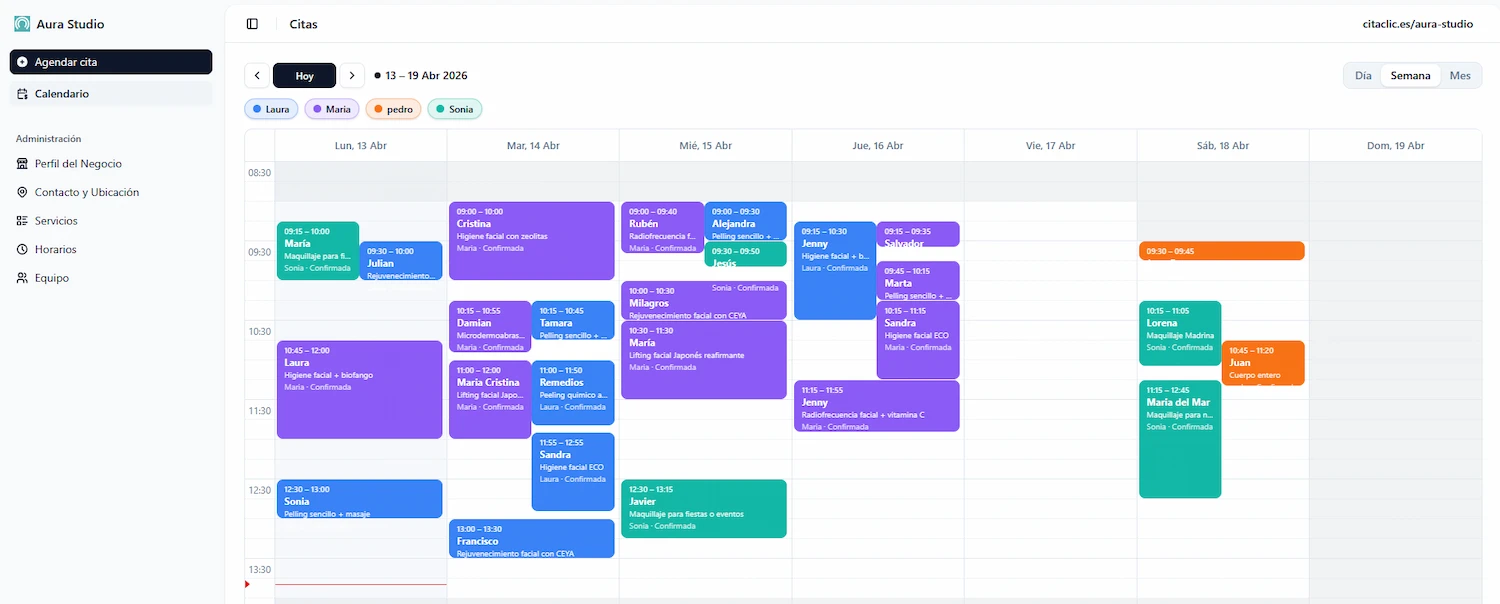Click the next week chevron arrow

351,75
